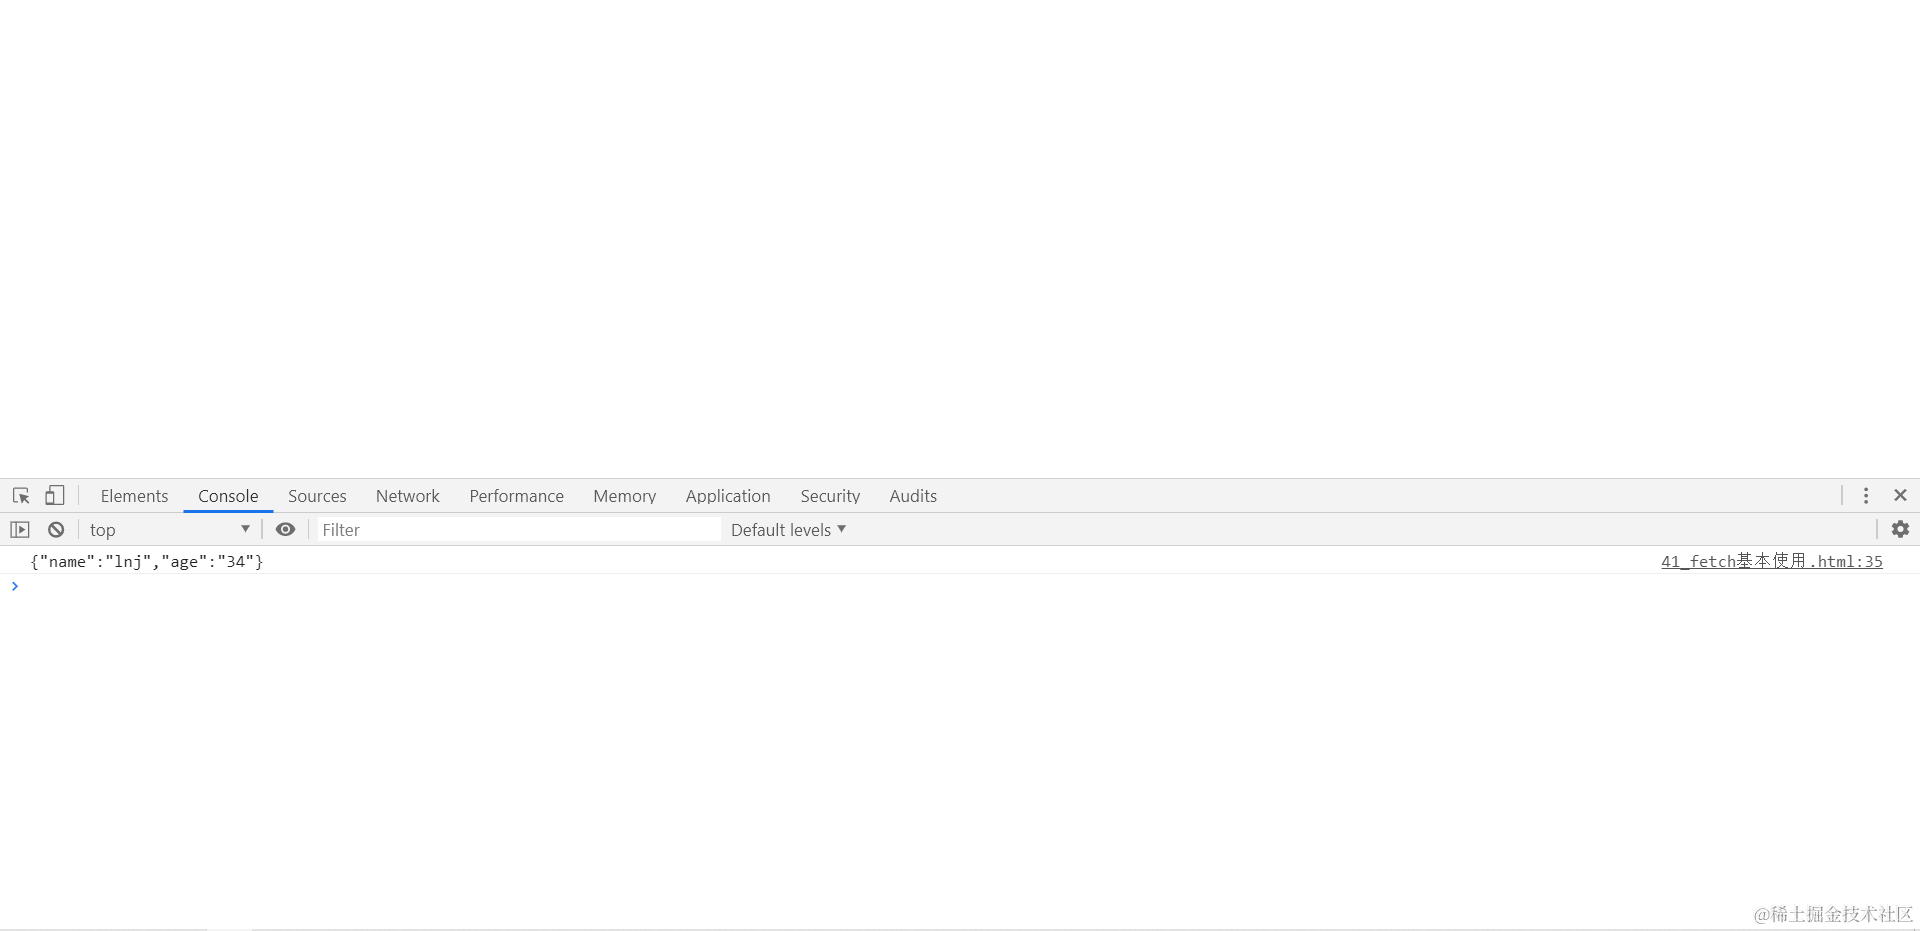Activate the inspect element picker icon
The image size is (1920, 931).
coord(21,496)
